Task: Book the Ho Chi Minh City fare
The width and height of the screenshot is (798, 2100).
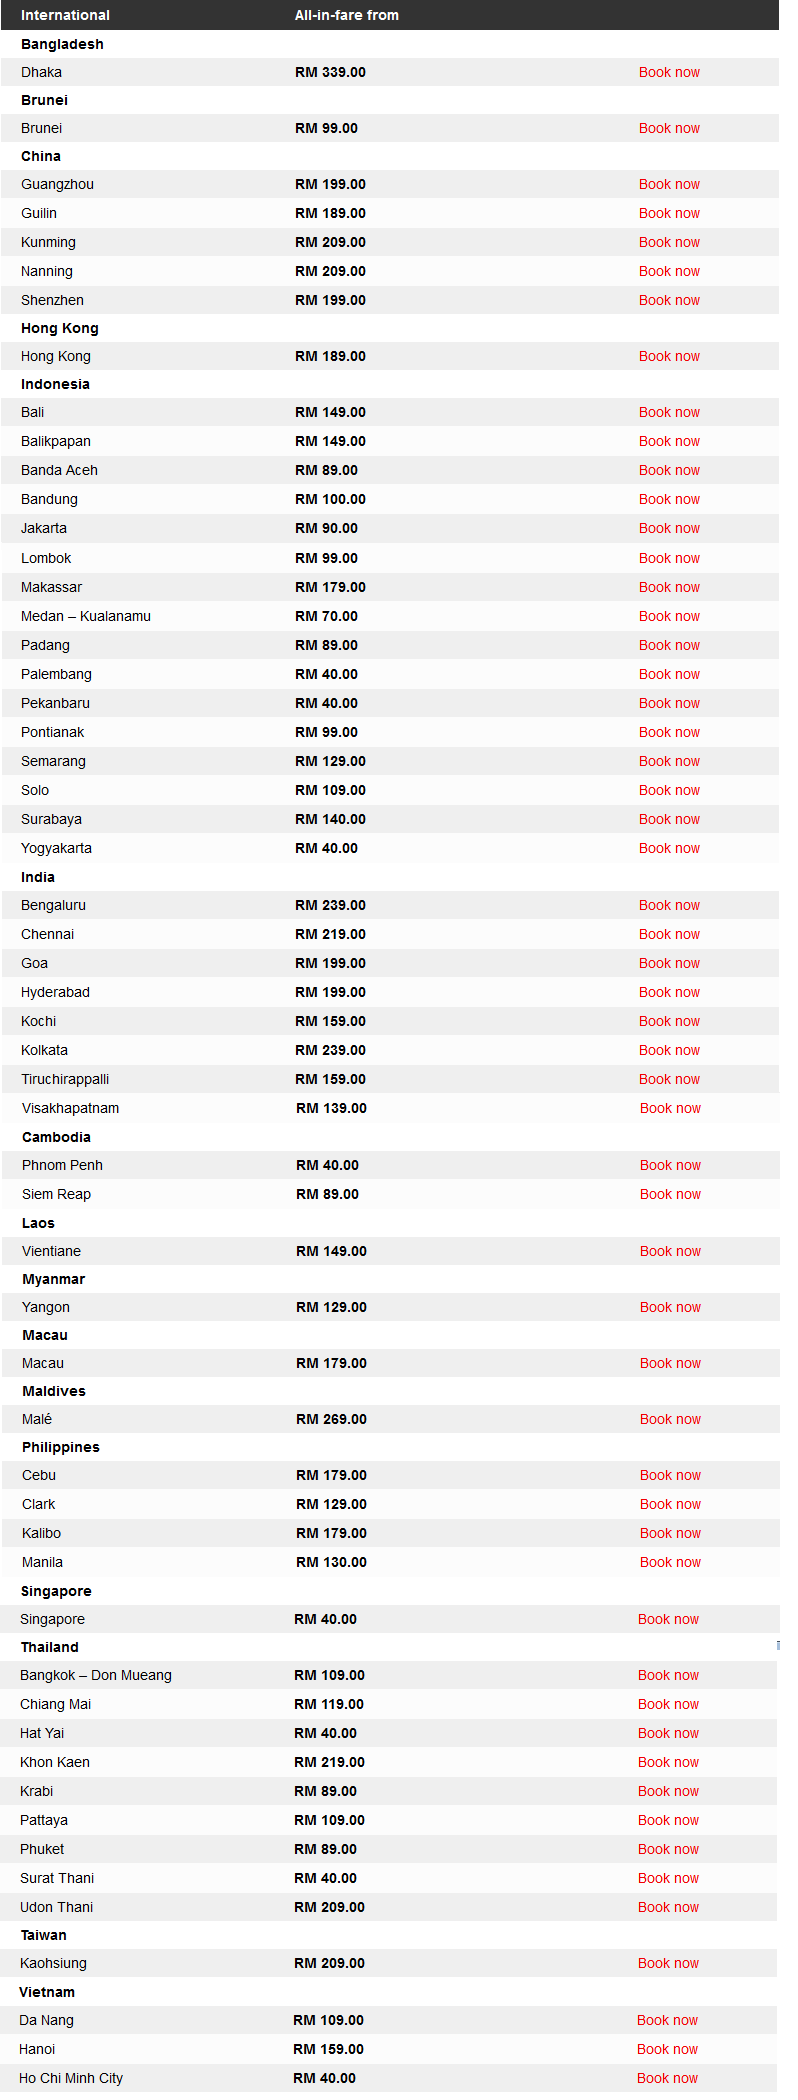Action: click(x=667, y=2078)
